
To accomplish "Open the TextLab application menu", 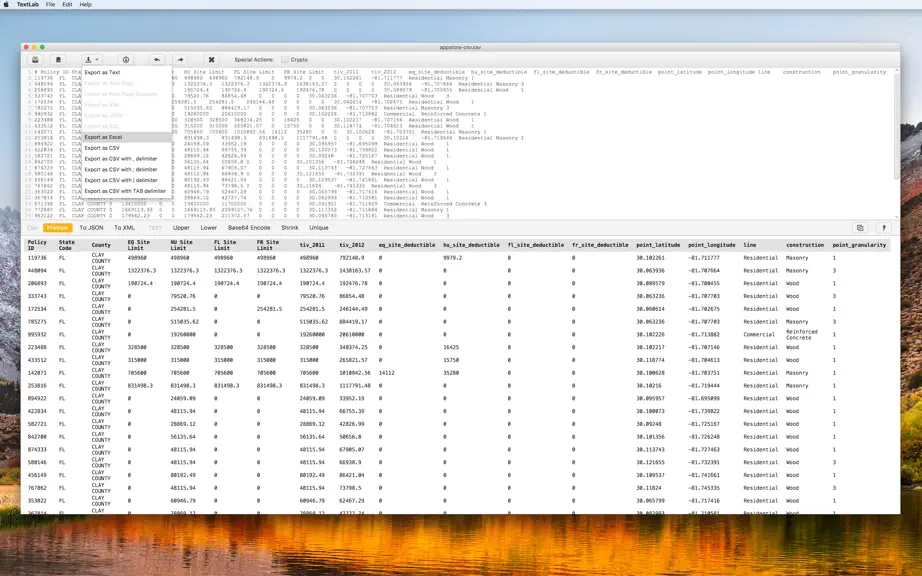I will (28, 4).
